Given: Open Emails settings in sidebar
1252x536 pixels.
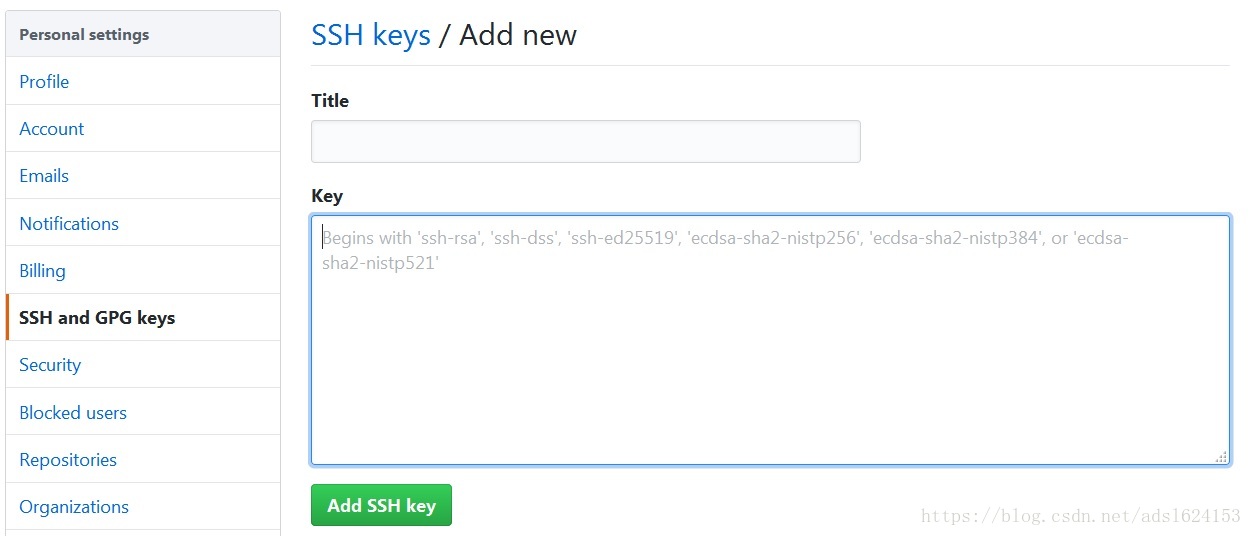Looking at the screenshot, I should pos(44,176).
